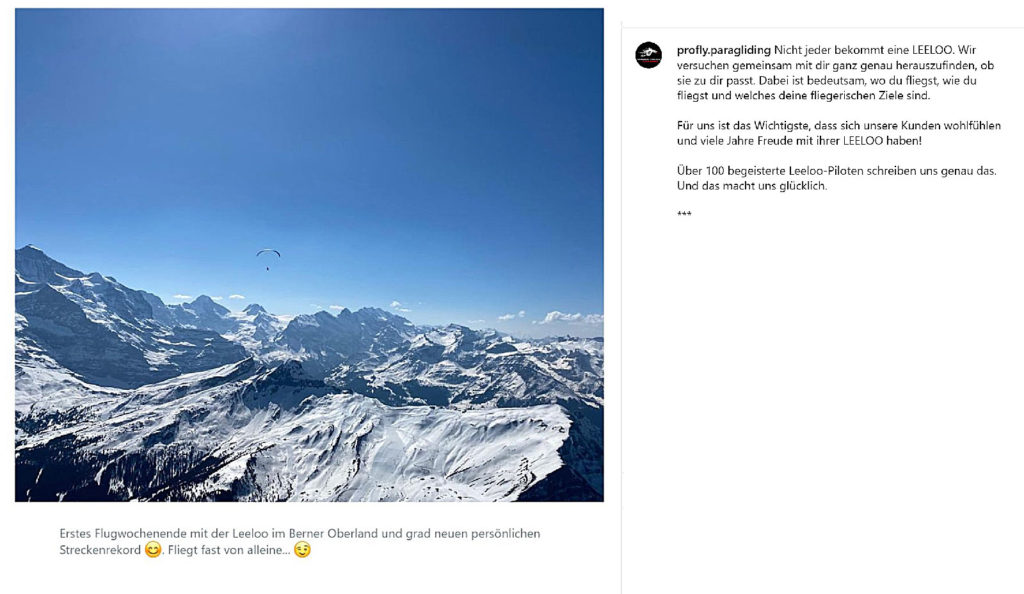This screenshot has height=594, width=1024.
Task: Click the line "Und das macht uns glücklich."
Action: coord(752,186)
